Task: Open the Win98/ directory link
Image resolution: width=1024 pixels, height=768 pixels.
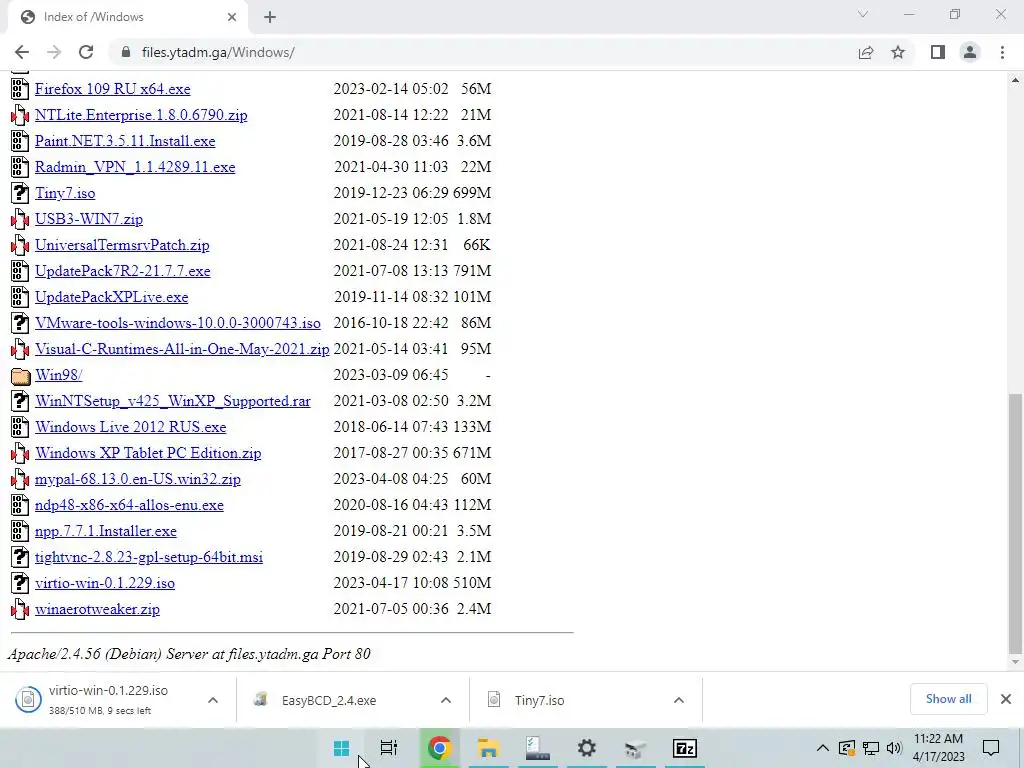Action: click(x=59, y=376)
